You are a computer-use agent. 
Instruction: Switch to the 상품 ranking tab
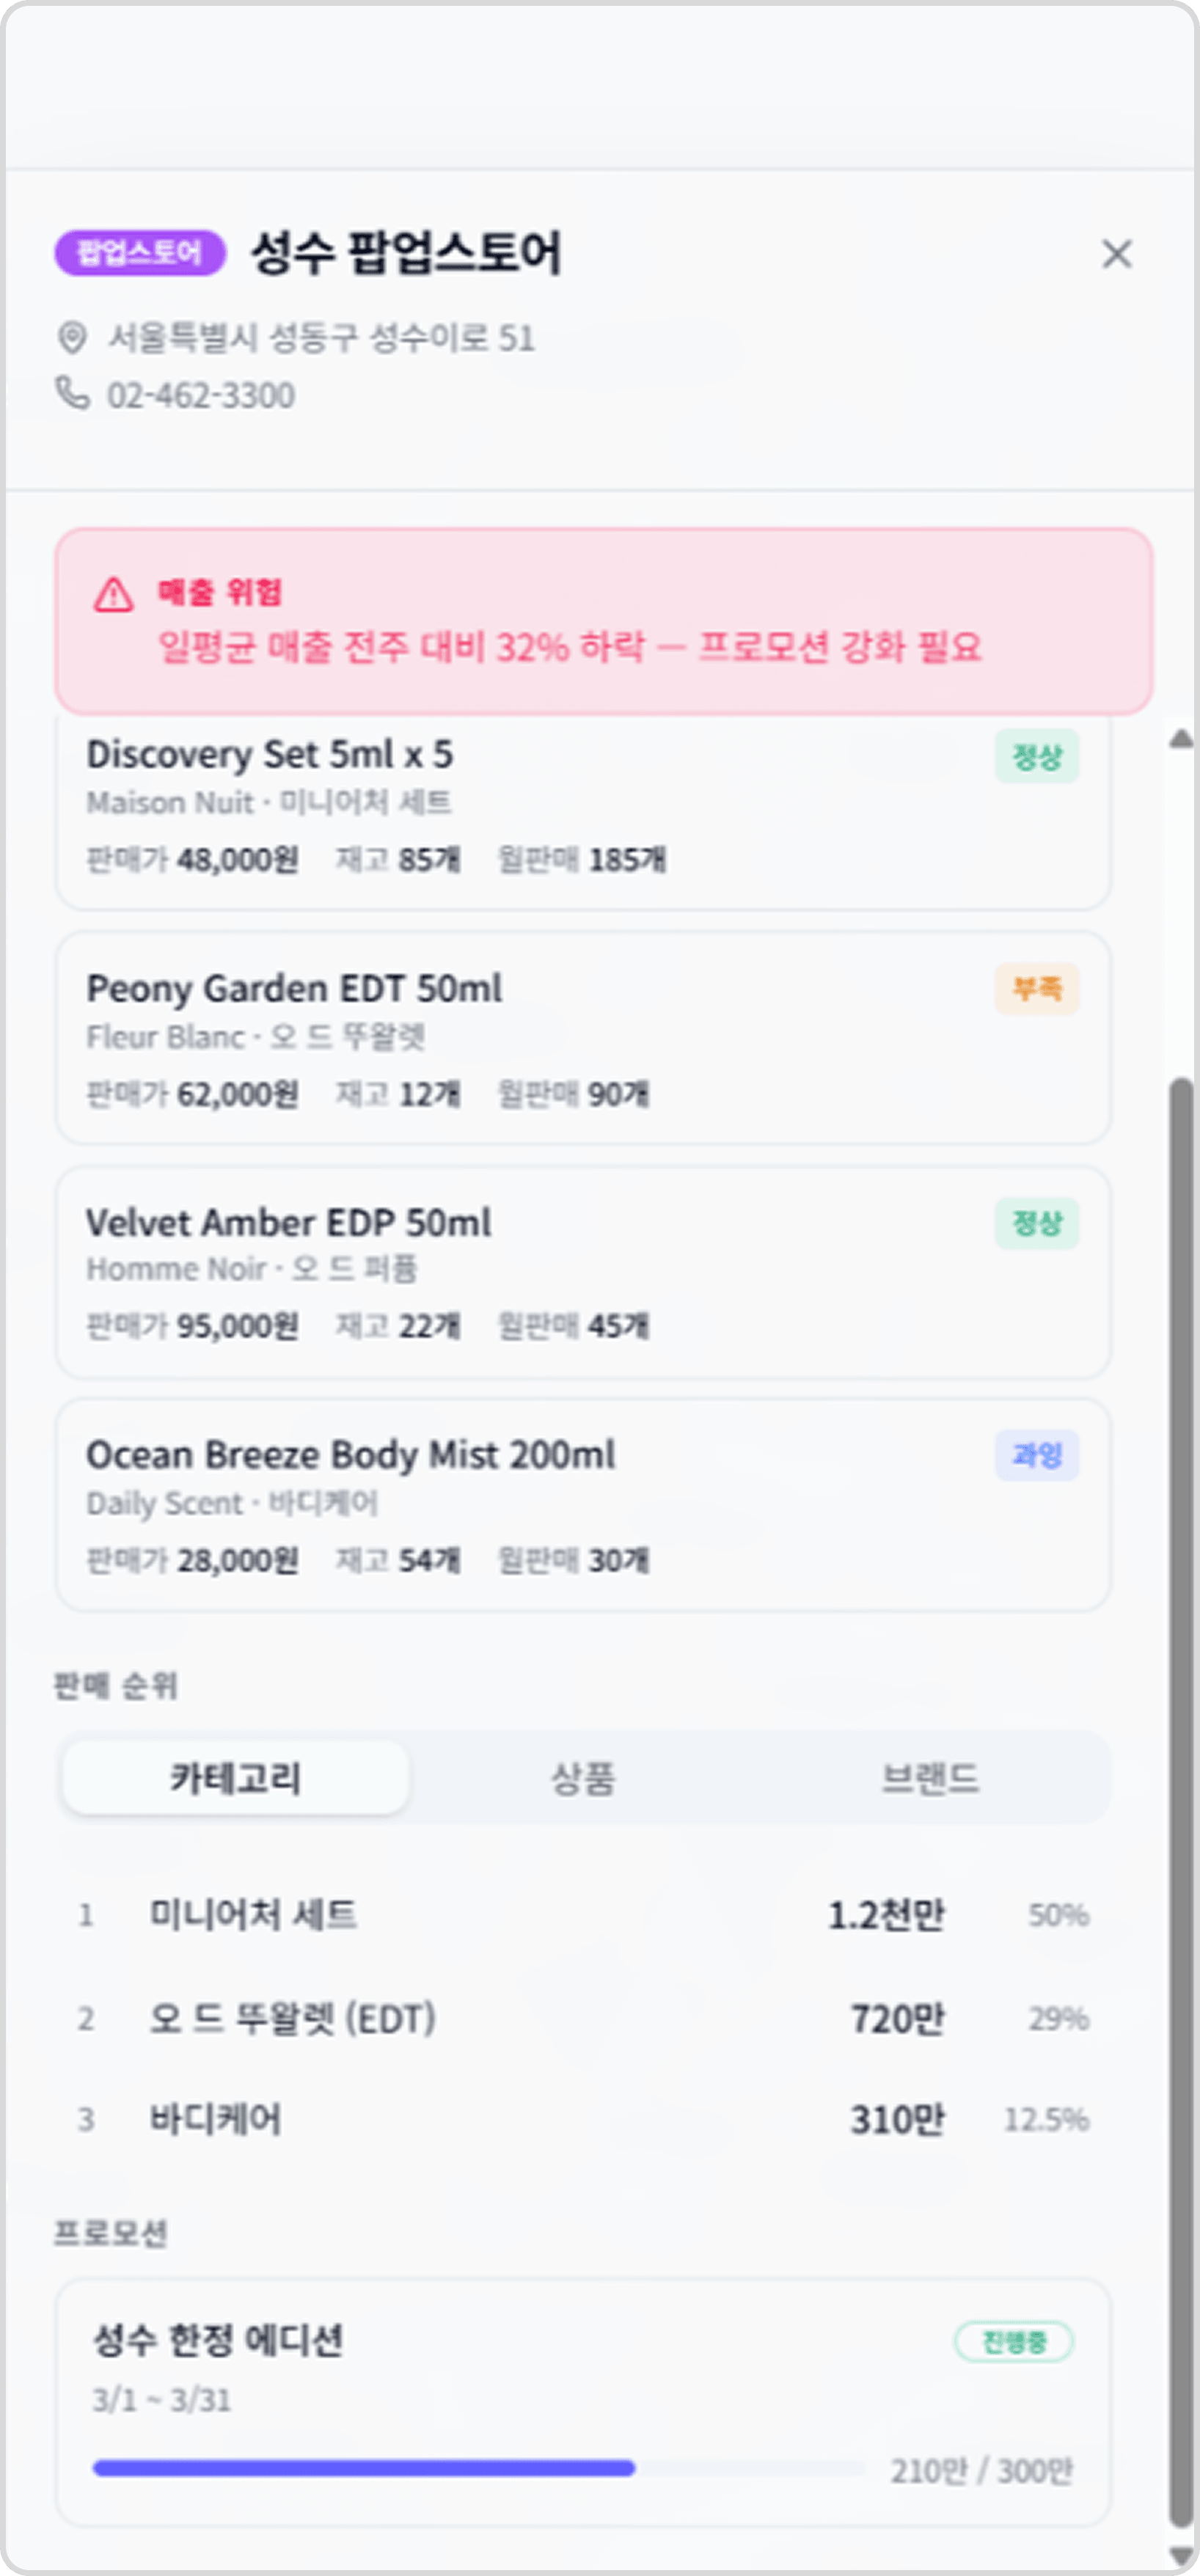coord(583,1778)
